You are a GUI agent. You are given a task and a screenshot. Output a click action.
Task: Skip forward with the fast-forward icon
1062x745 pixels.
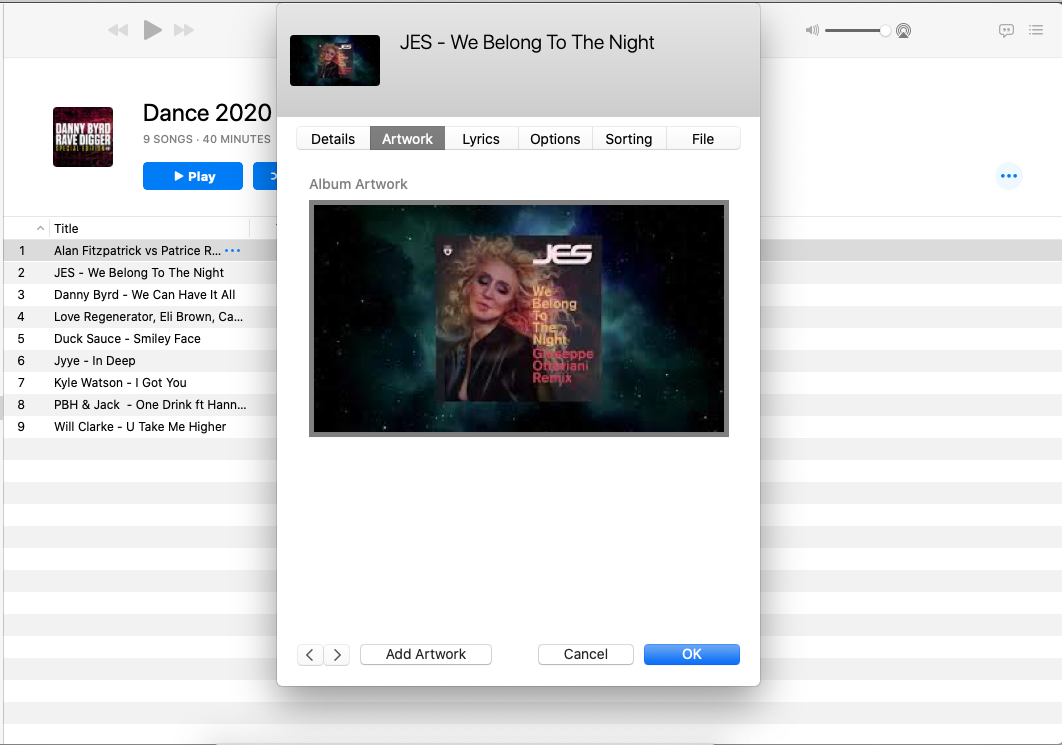point(184,30)
